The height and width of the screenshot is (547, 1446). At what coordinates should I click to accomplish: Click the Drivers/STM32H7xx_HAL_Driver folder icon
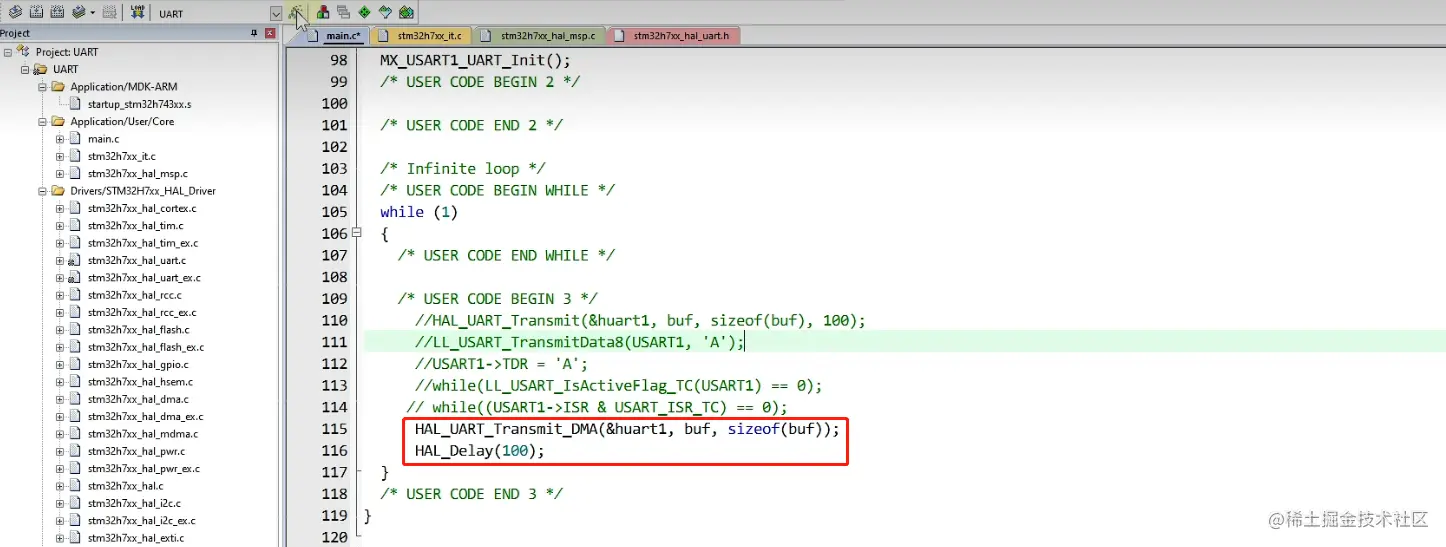point(58,191)
